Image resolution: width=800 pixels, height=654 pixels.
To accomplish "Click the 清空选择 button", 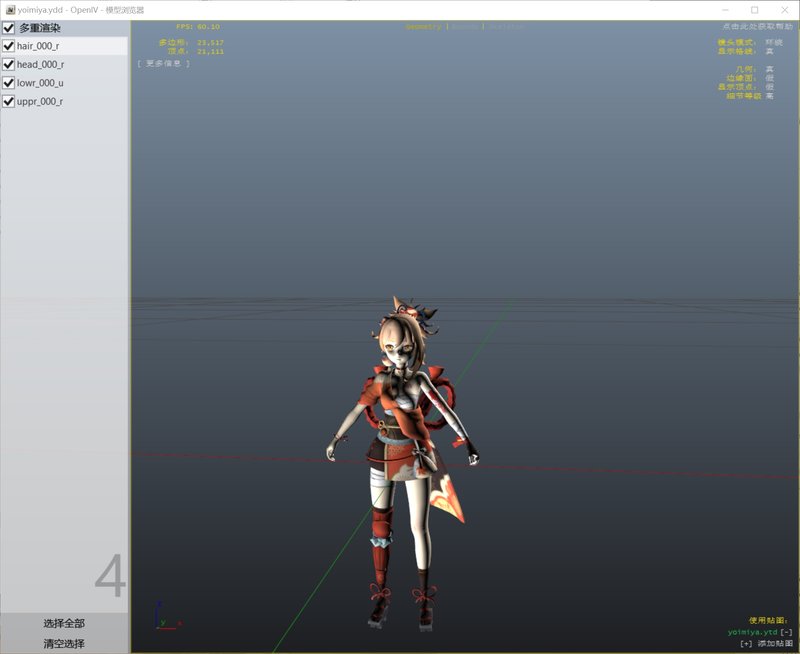I will (x=64, y=644).
